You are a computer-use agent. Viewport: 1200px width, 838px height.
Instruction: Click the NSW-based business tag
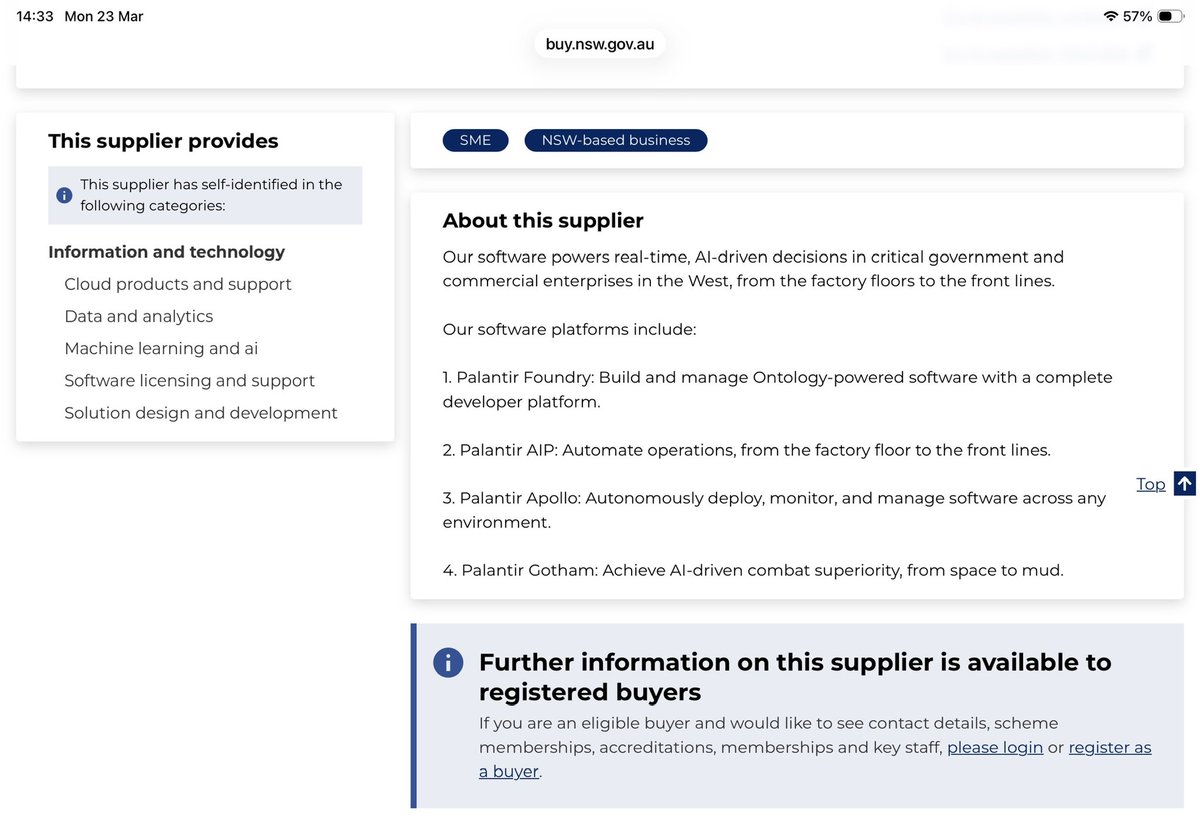coord(616,140)
